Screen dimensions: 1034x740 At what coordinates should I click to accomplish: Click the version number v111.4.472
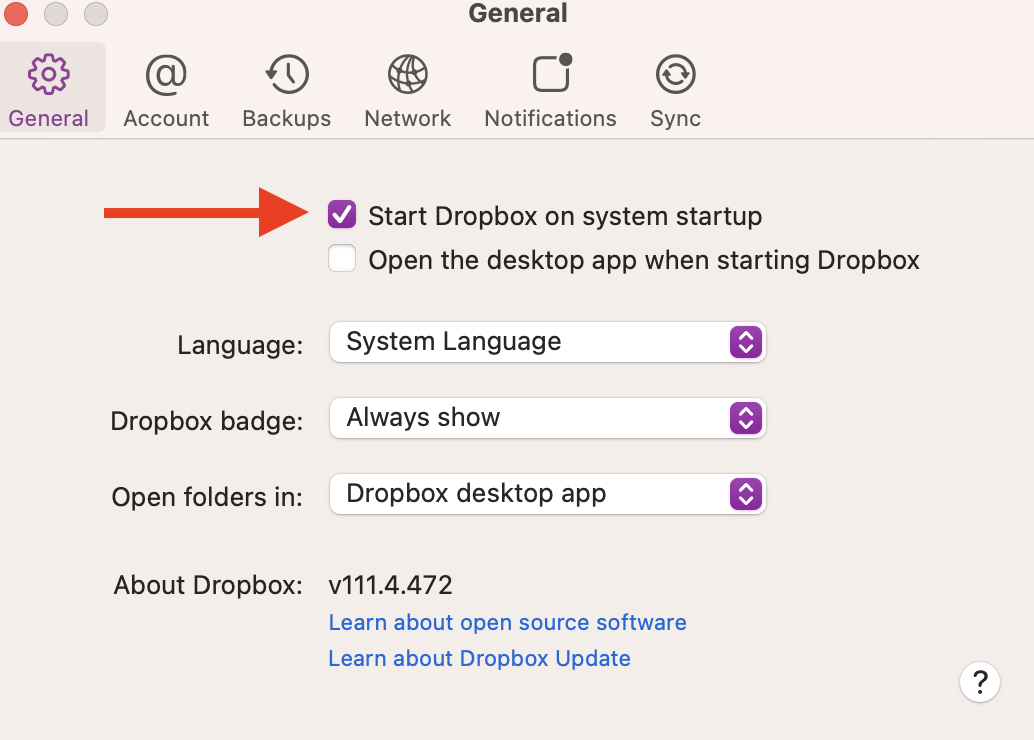[390, 585]
